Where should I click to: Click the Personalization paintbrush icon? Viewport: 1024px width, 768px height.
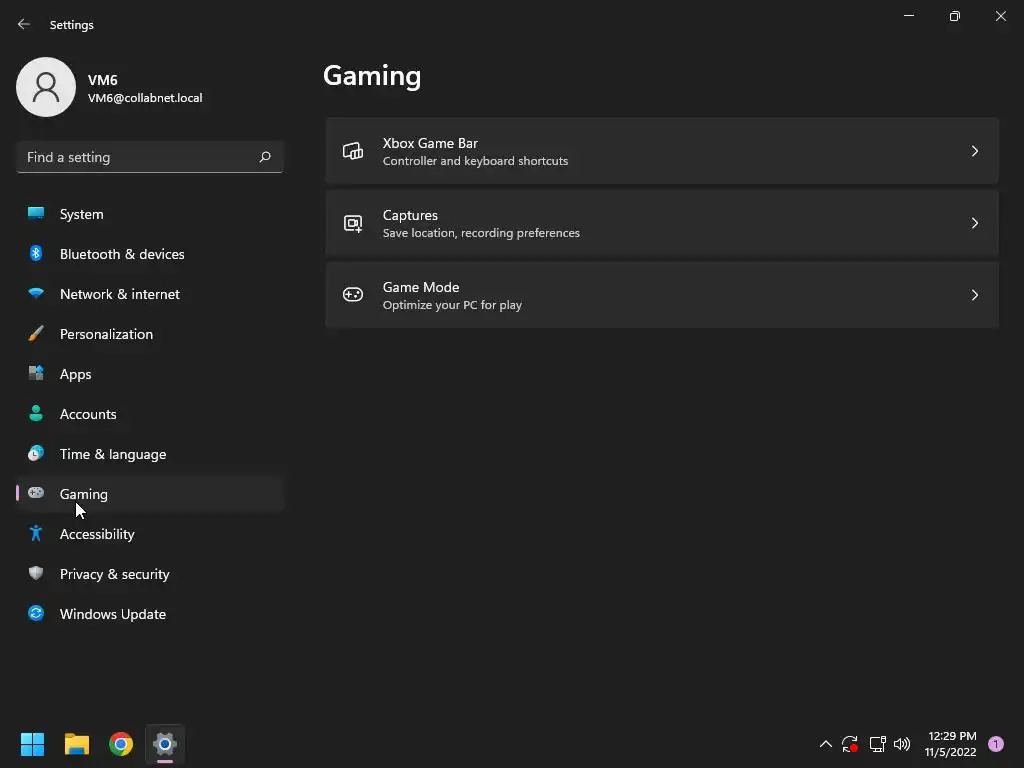pos(36,333)
